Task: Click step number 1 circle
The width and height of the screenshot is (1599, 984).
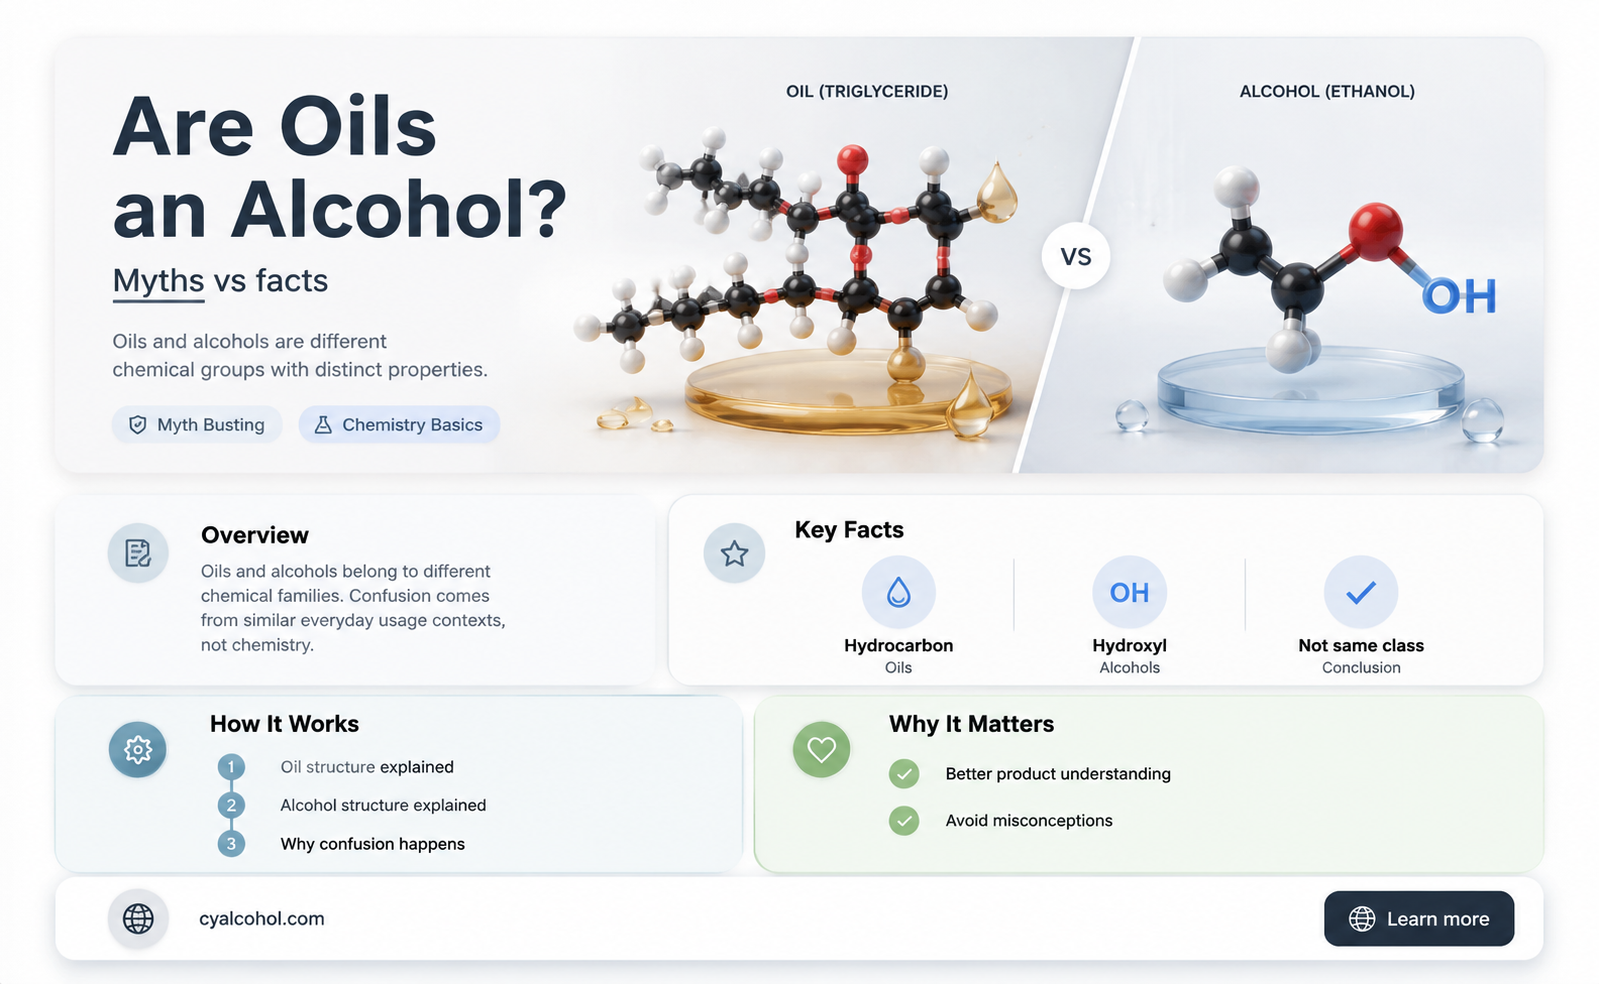Action: click(x=231, y=767)
